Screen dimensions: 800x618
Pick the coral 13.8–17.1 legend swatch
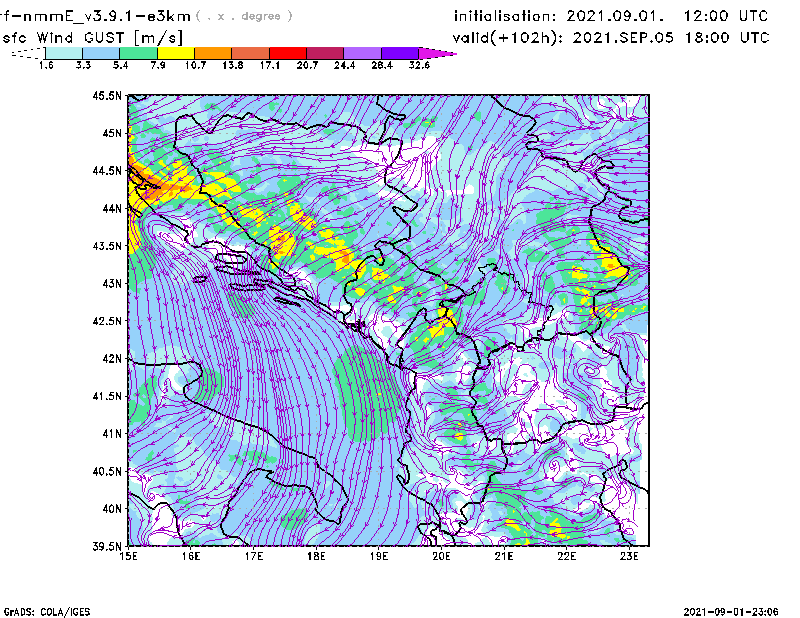tap(251, 53)
